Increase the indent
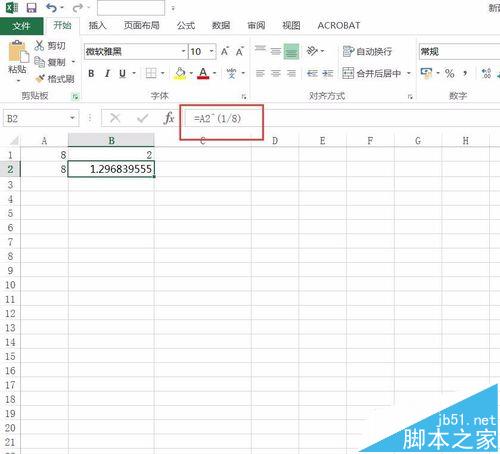Image resolution: width=500 pixels, height=454 pixels. tap(328, 73)
